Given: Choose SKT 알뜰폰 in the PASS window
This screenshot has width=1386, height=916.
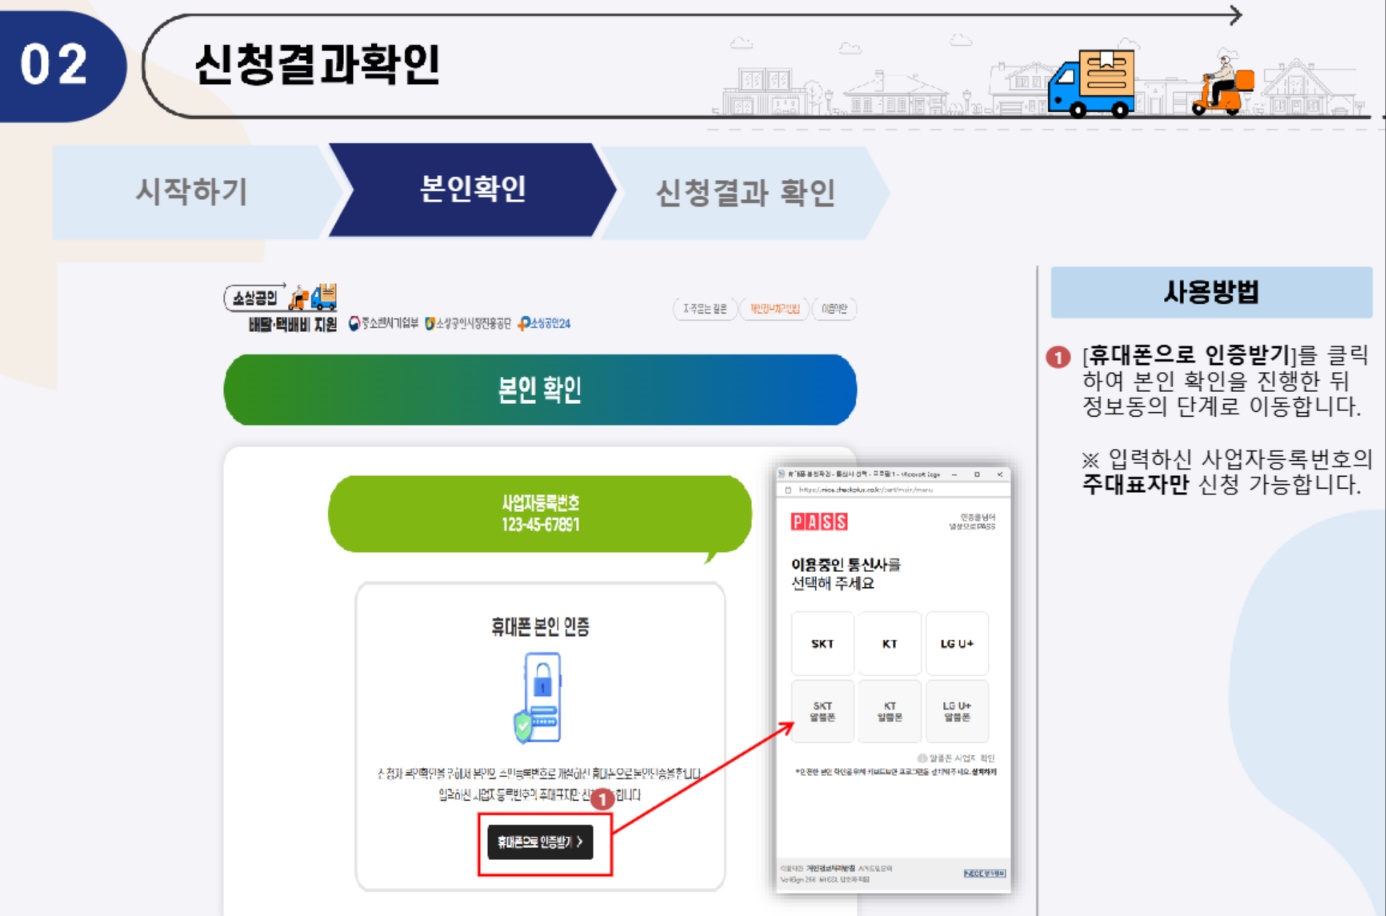Looking at the screenshot, I should (x=822, y=711).
